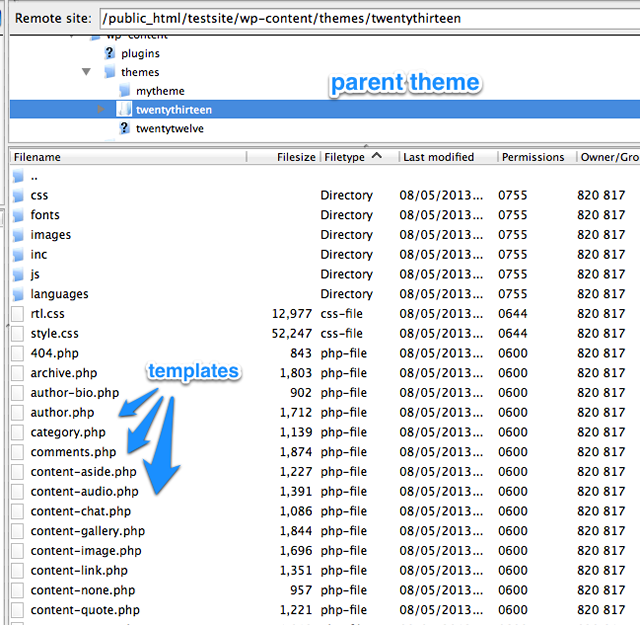Click the content-aside.php file icon
This screenshot has height=625, width=640.
[x=18, y=472]
